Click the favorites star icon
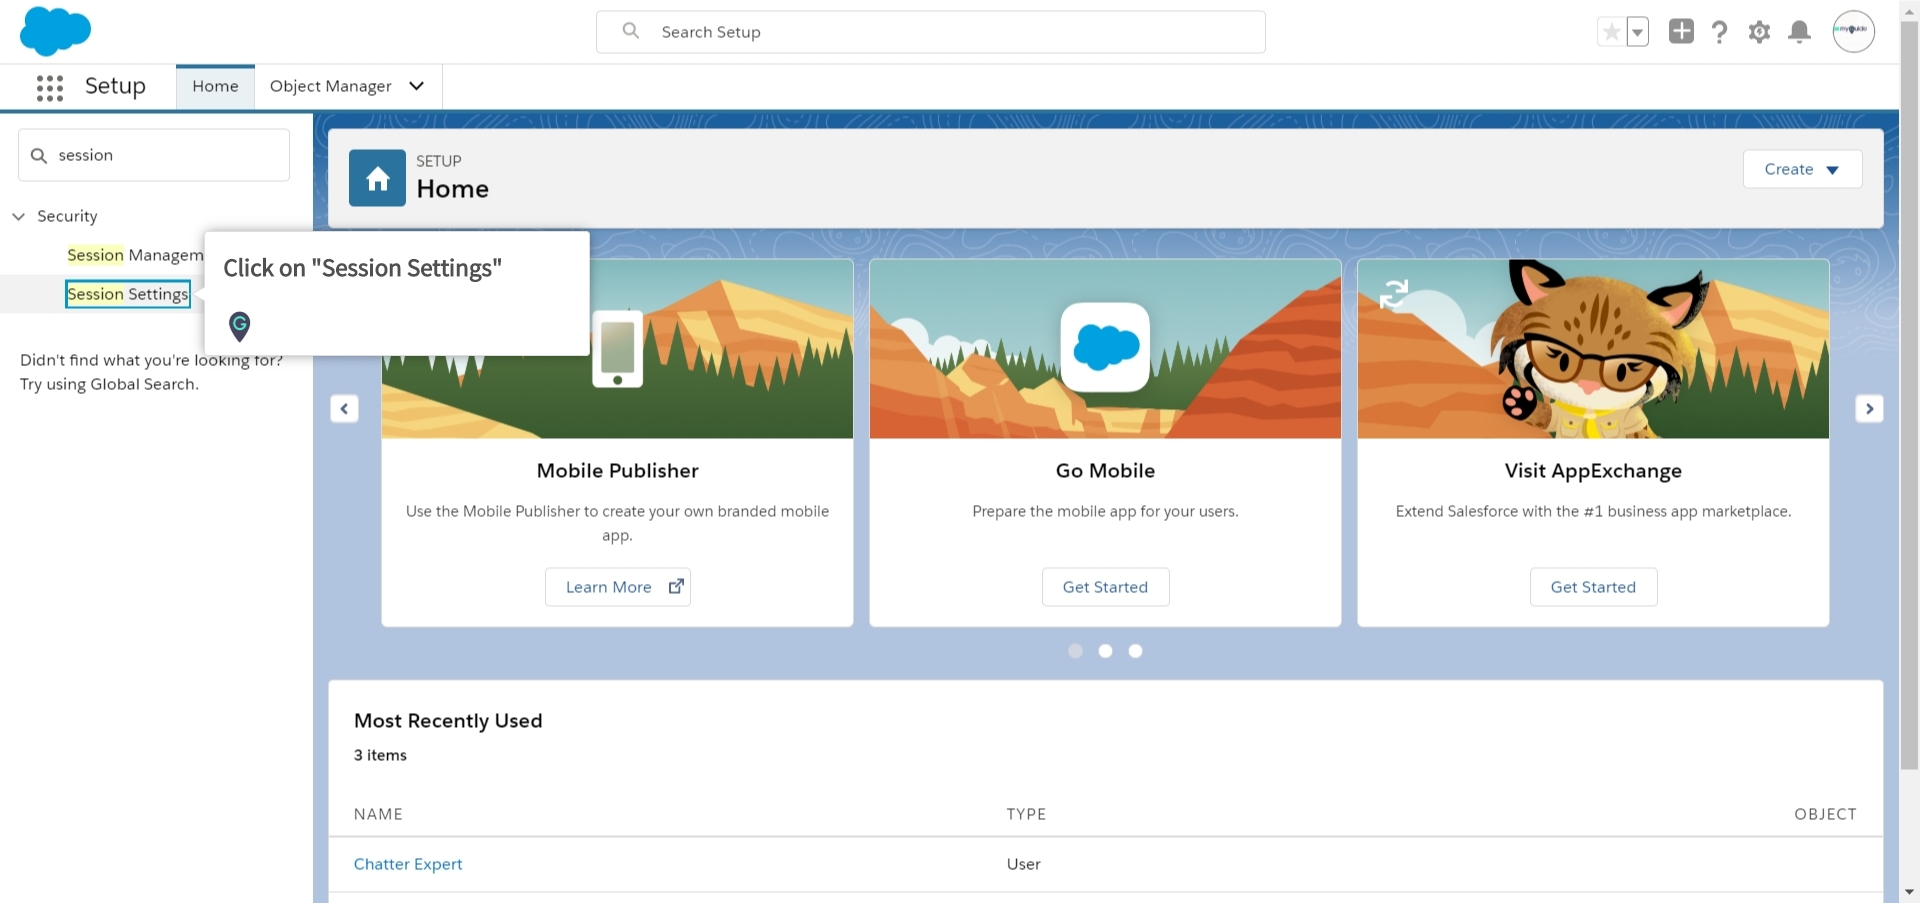 point(1611,32)
